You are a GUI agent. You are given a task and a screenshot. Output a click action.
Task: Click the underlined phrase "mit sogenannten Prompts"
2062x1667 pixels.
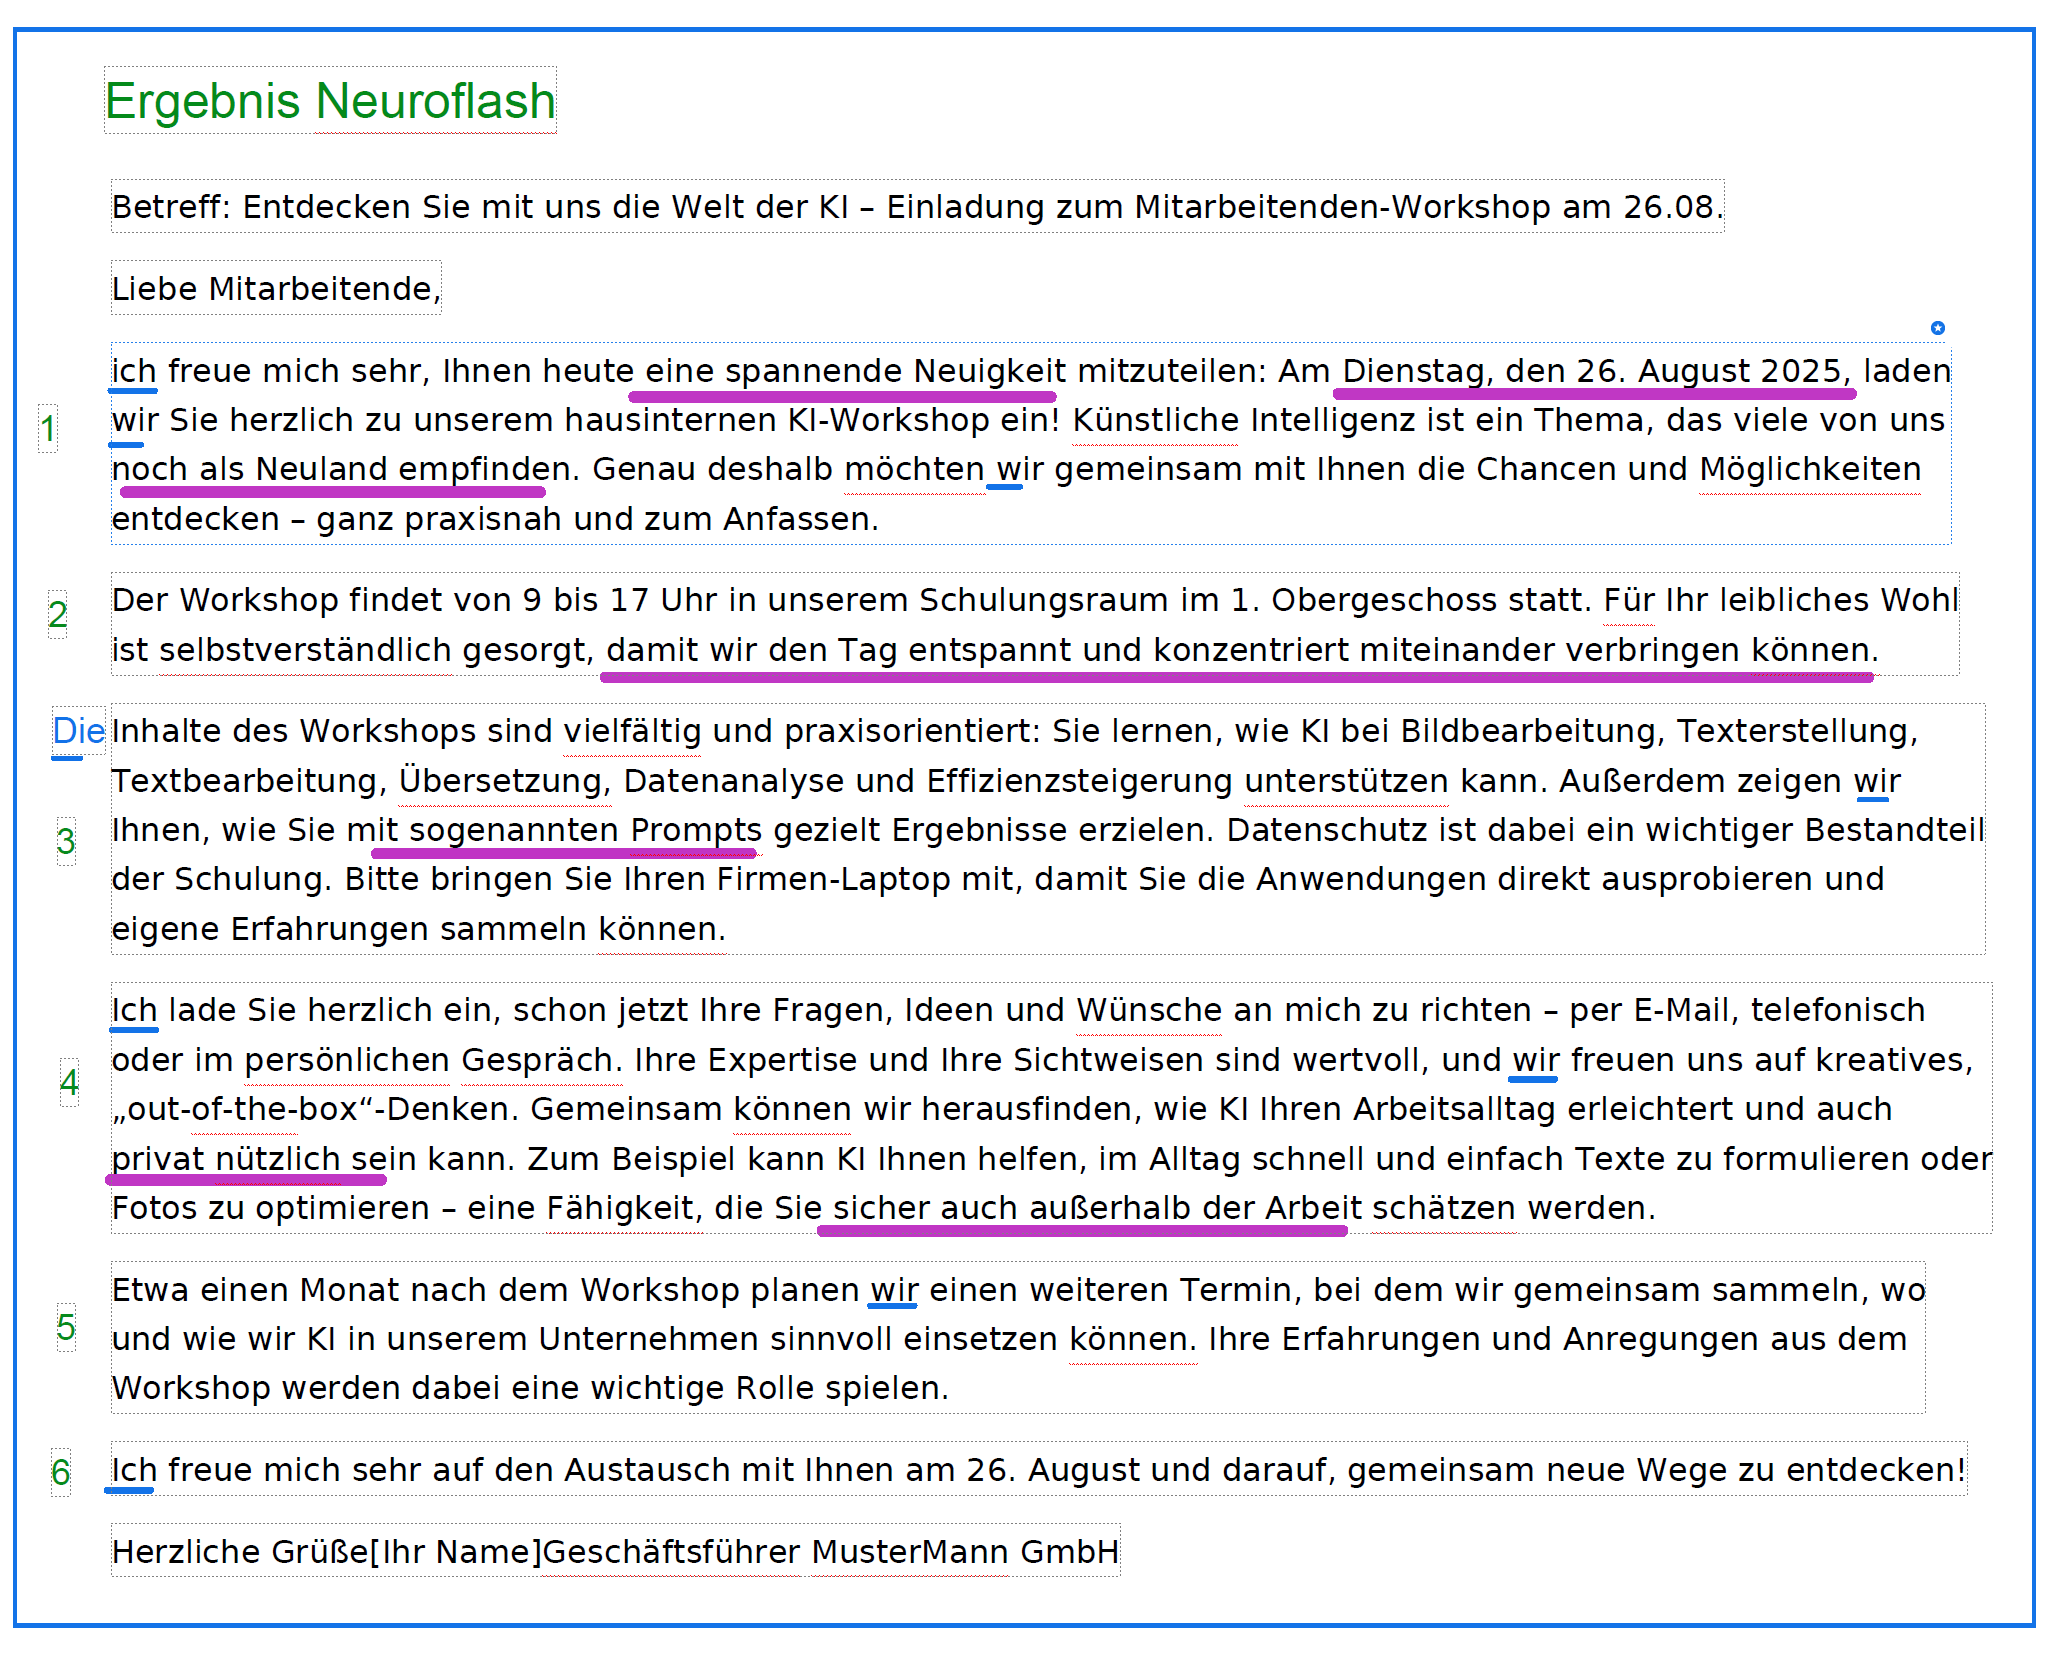(554, 830)
